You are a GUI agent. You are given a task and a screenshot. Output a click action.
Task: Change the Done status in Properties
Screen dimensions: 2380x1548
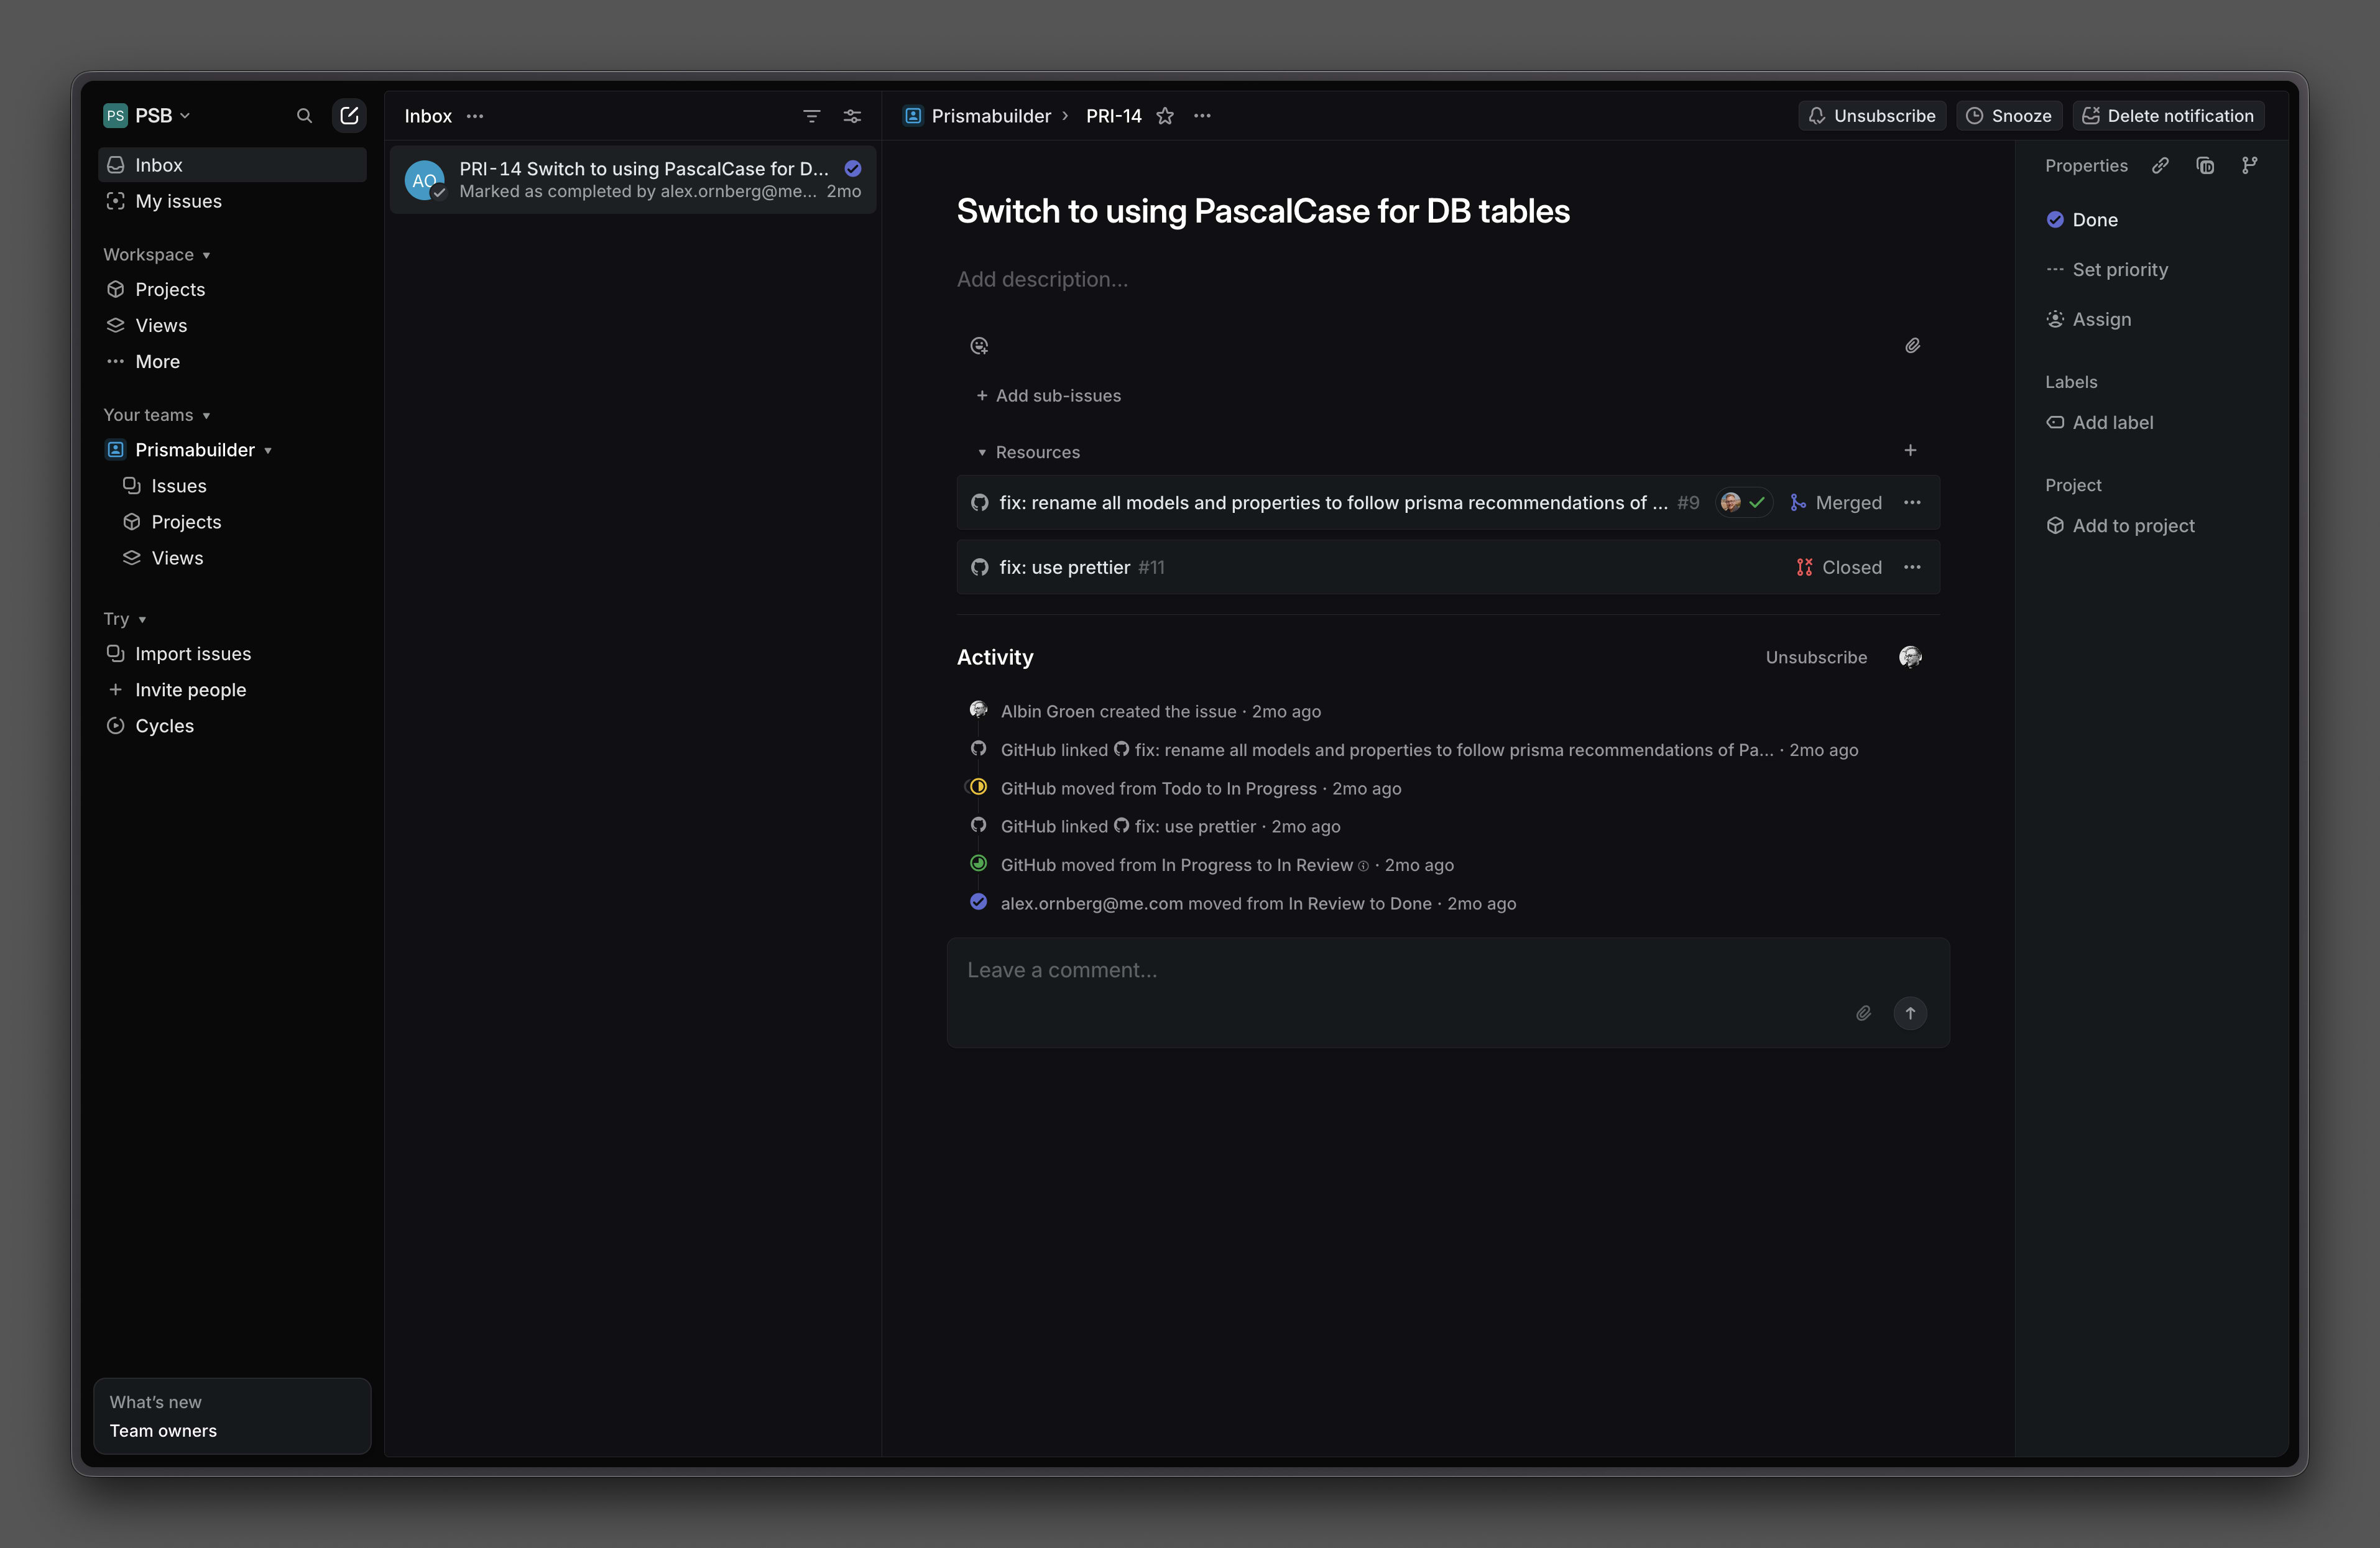pyautogui.click(x=2094, y=220)
